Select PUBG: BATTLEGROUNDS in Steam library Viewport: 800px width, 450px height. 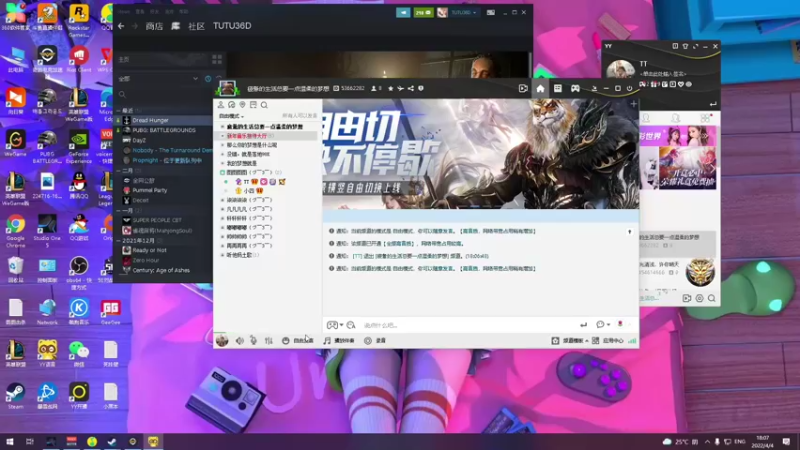click(164, 130)
